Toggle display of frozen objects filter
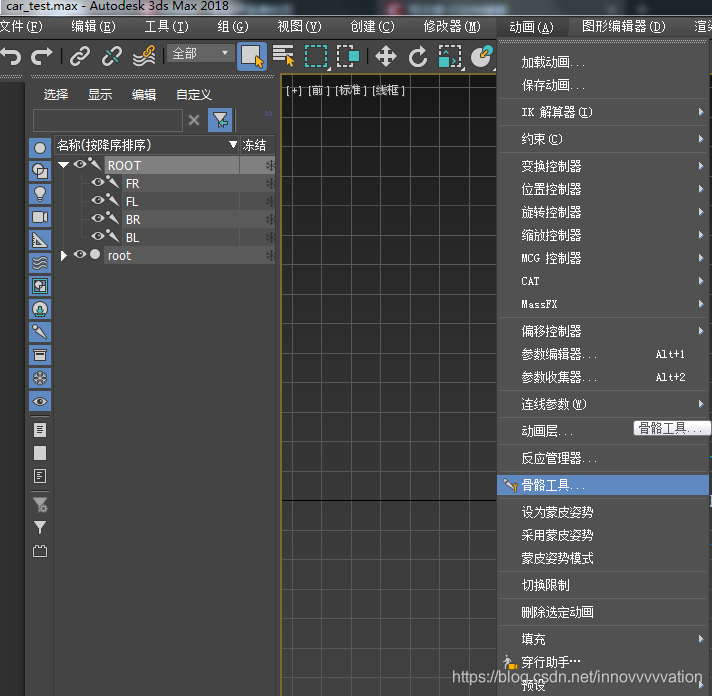Viewport: 712px width, 696px height. click(40, 378)
